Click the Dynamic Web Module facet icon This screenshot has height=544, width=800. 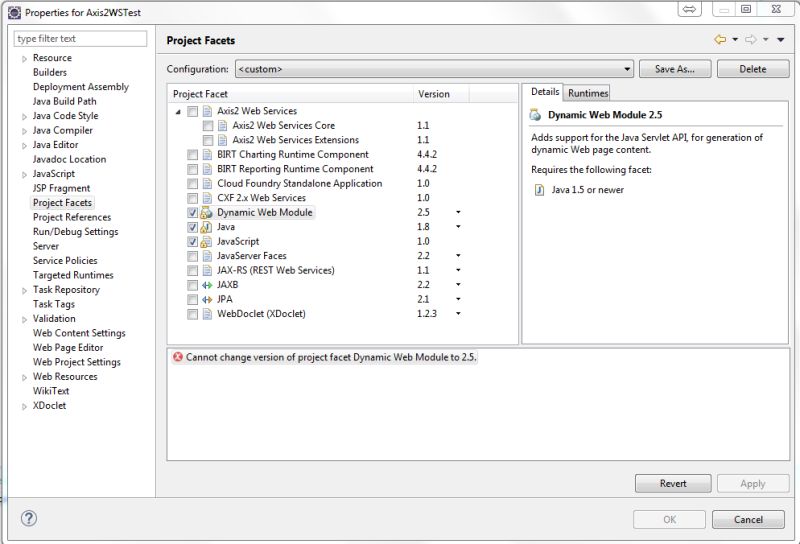tap(206, 212)
